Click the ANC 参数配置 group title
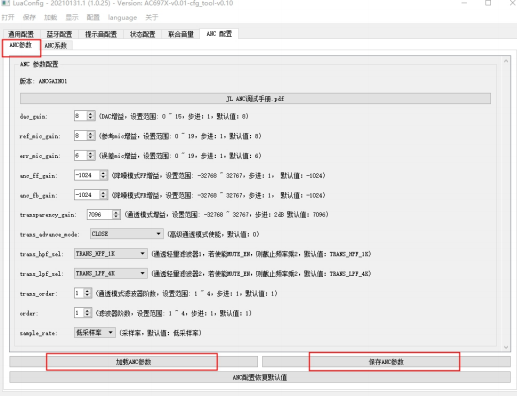This screenshot has height=396, width=517. point(39,64)
